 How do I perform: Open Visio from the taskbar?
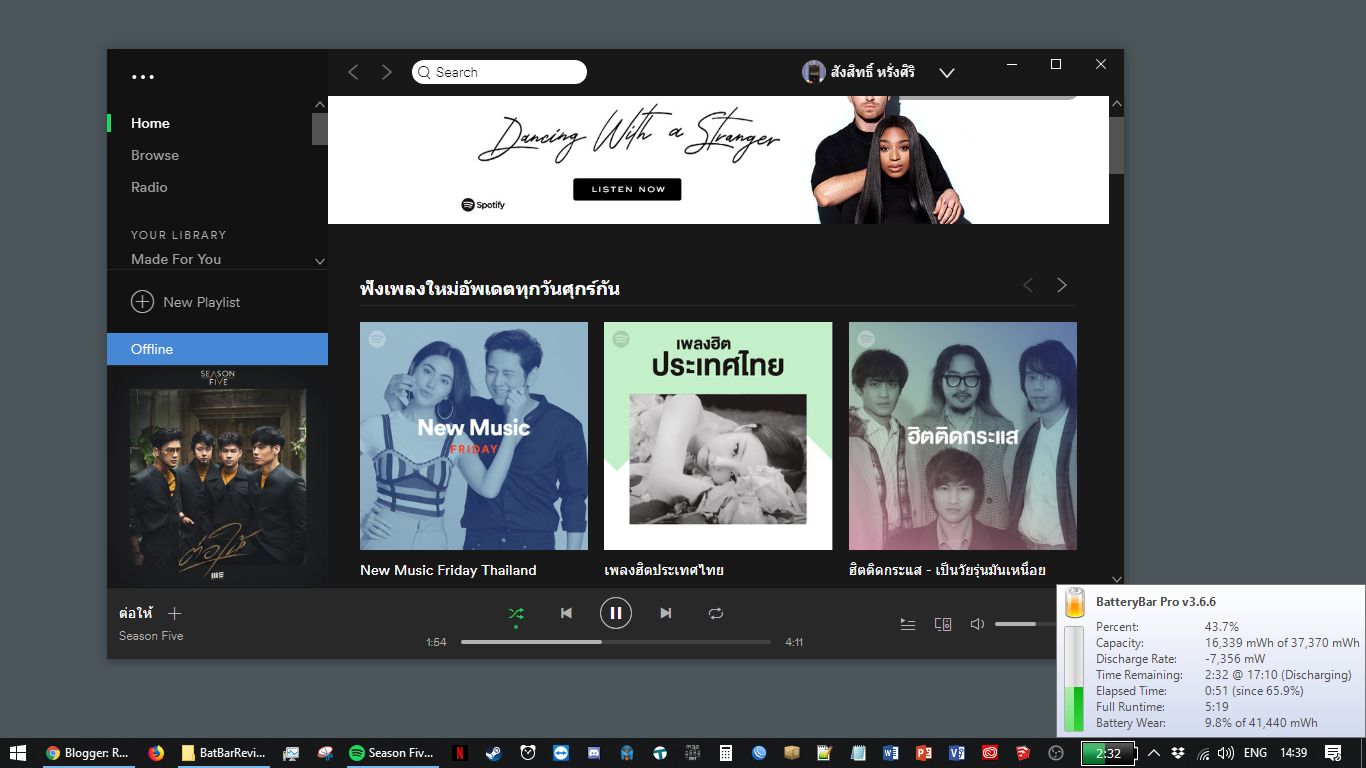957,753
